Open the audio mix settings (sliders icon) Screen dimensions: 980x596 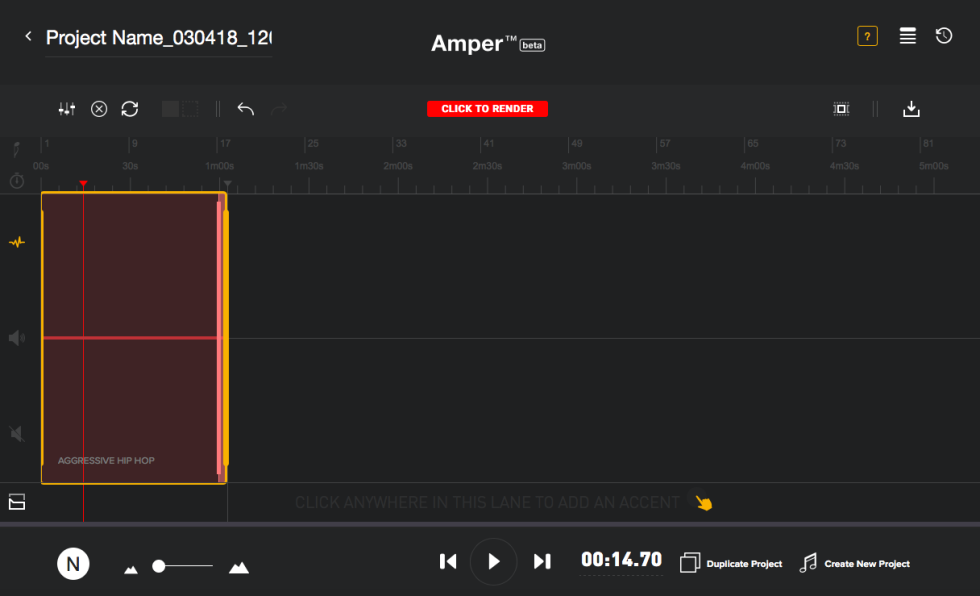pos(67,108)
